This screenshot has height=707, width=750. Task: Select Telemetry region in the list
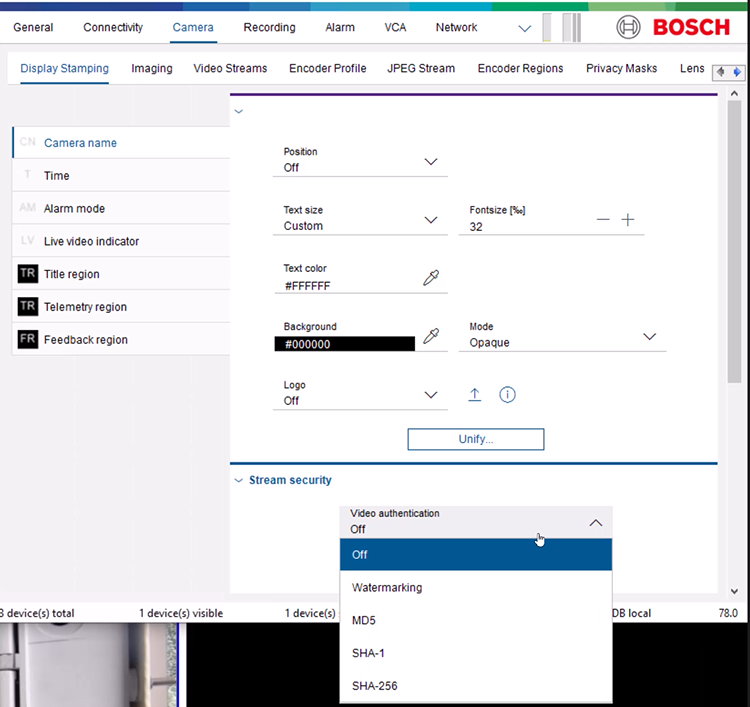click(85, 307)
